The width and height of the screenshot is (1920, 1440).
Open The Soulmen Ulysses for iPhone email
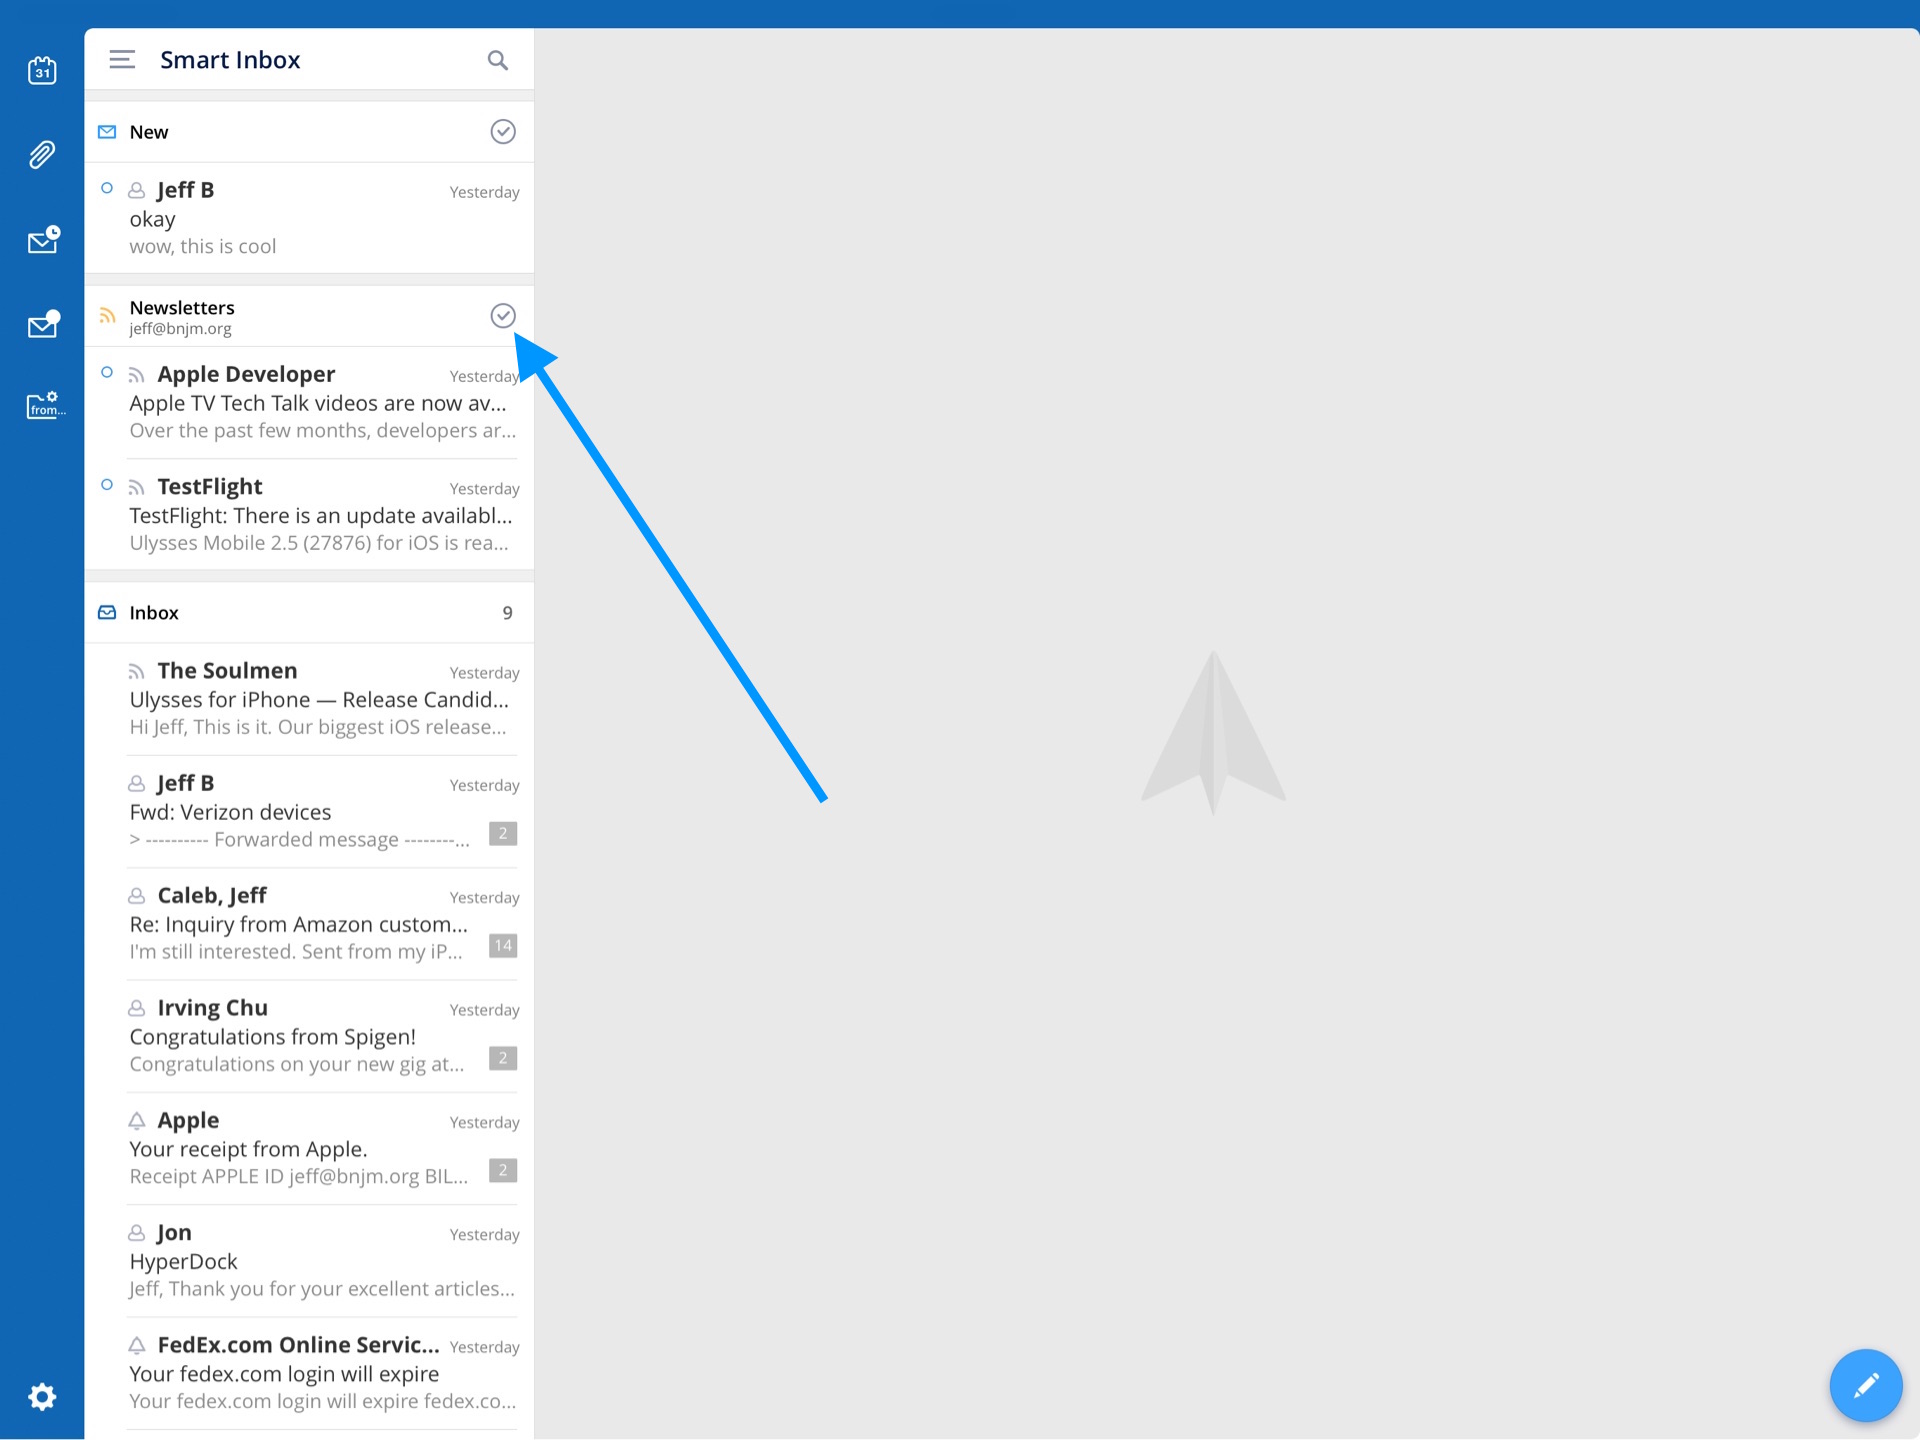coord(320,699)
